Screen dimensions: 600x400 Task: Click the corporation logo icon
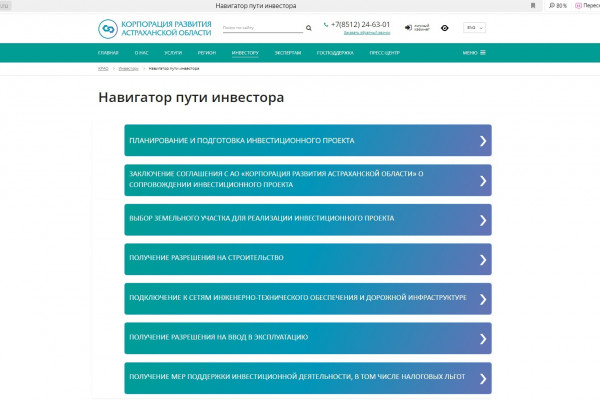(108, 29)
